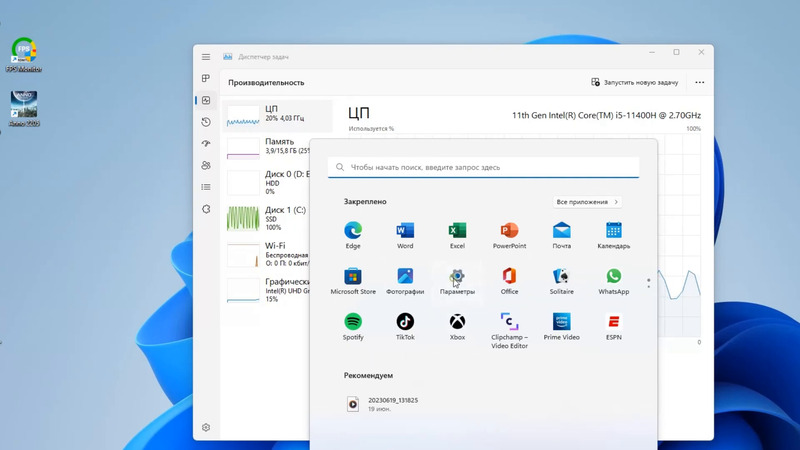
Task: Open Task Manager three-dots more menu
Action: point(699,82)
